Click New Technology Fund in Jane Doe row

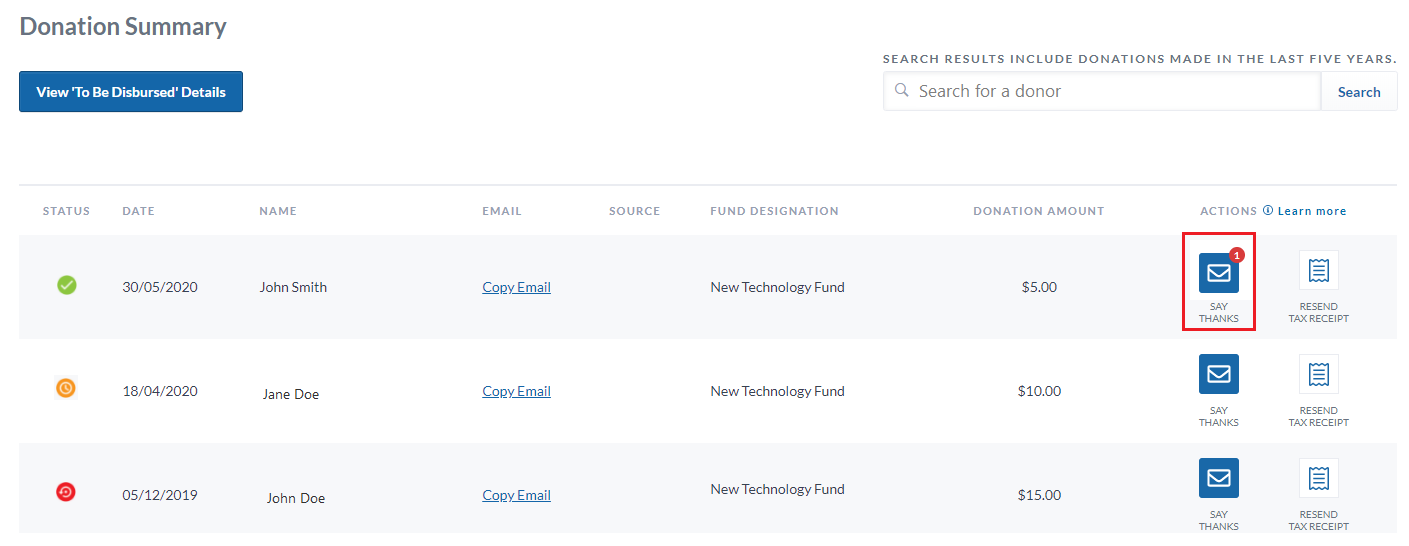[x=777, y=391]
